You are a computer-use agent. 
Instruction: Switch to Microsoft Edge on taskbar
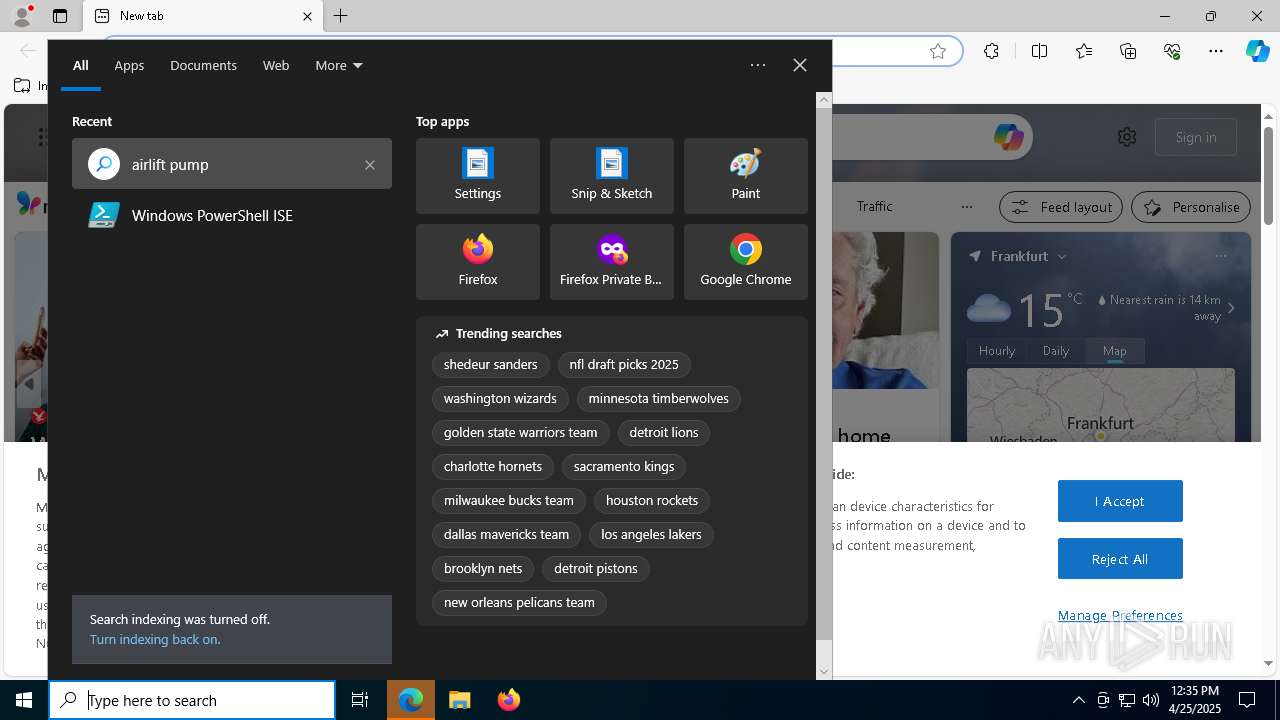click(411, 700)
